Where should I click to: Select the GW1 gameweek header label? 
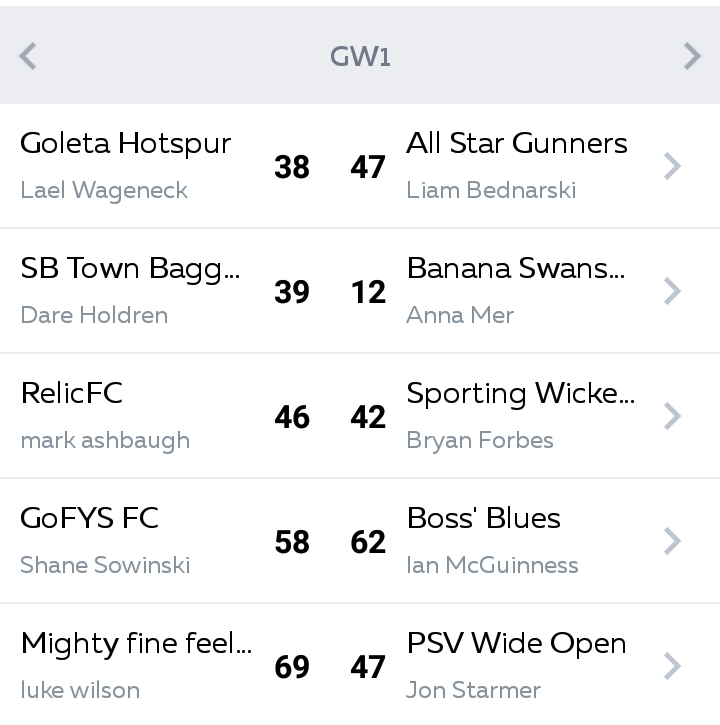coord(360,57)
